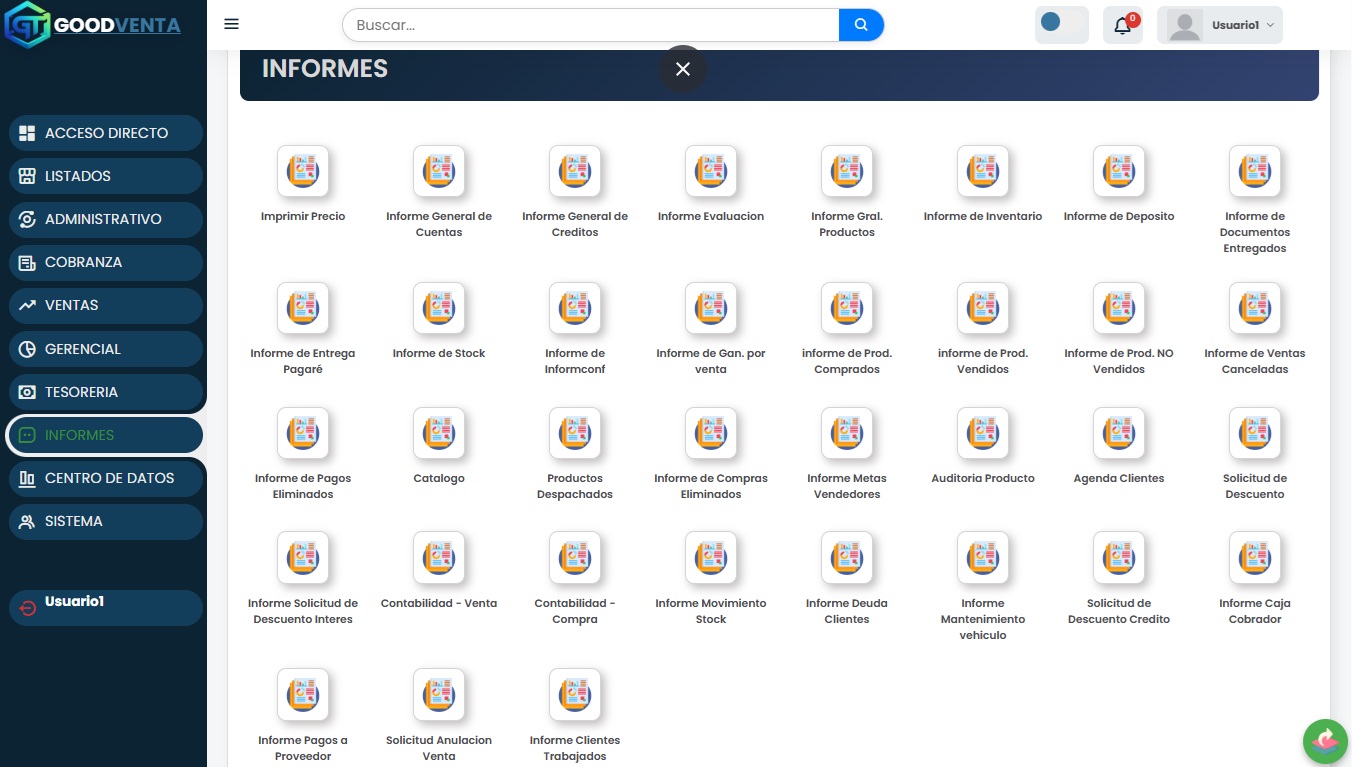Open Informe Deuda Clientes icon
This screenshot has width=1352, height=767.
[x=847, y=558]
